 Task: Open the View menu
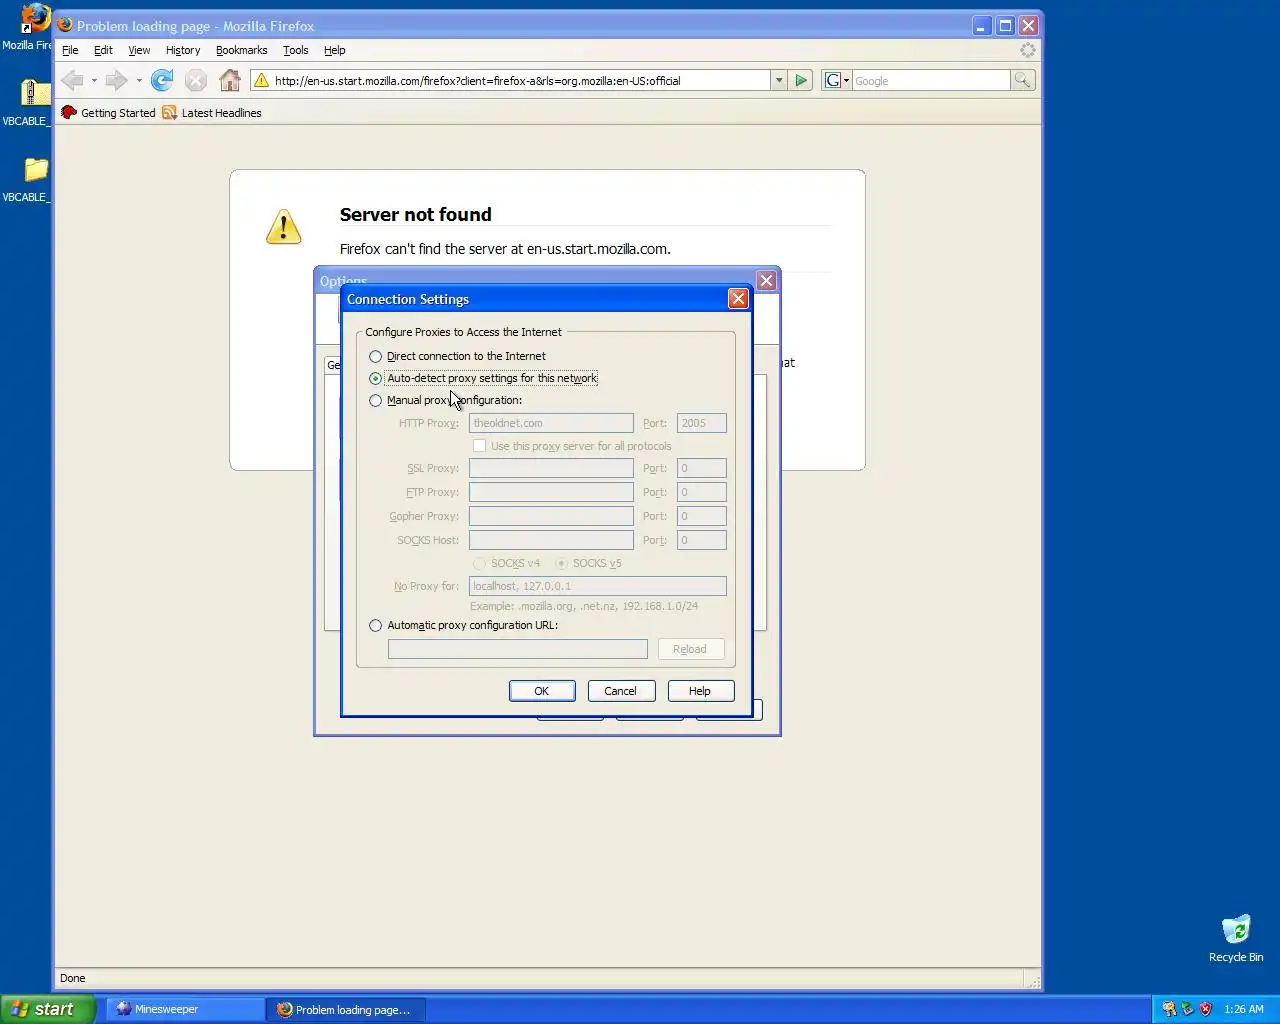tap(139, 50)
